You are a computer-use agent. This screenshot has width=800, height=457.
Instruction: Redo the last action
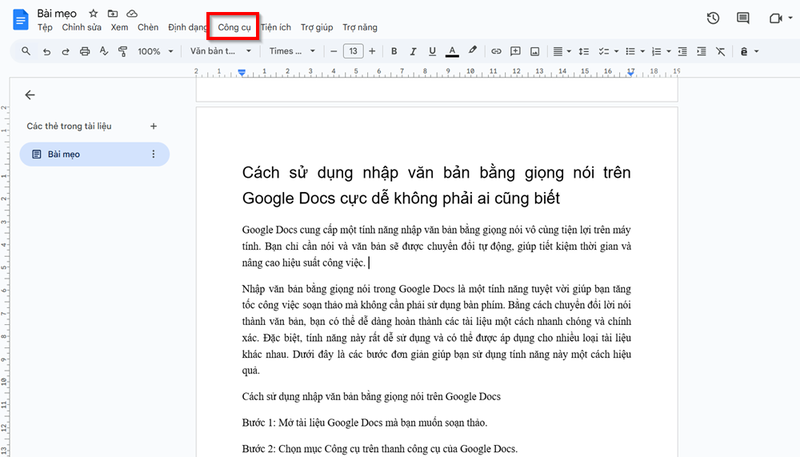click(x=65, y=51)
